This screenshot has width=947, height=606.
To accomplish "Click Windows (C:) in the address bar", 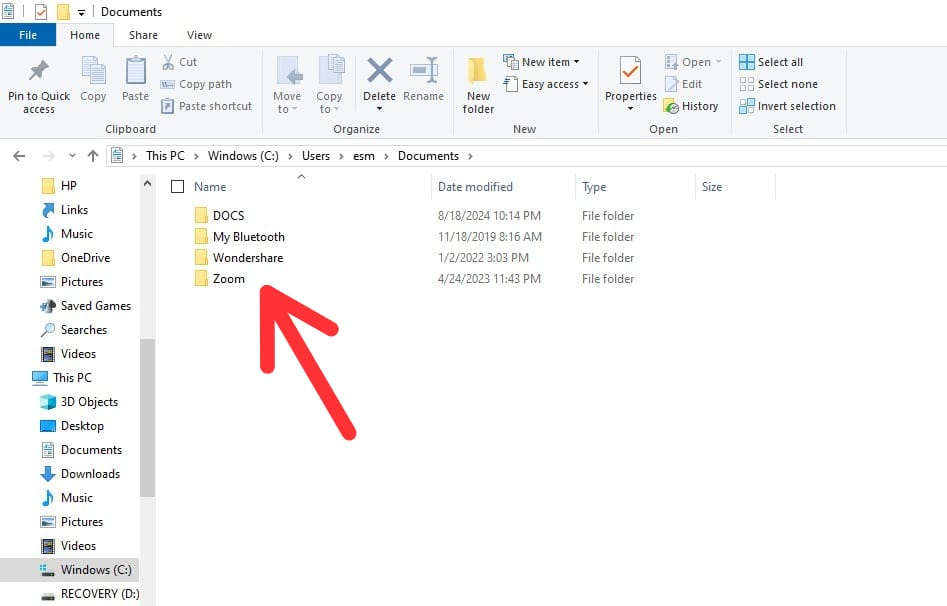I will point(243,156).
